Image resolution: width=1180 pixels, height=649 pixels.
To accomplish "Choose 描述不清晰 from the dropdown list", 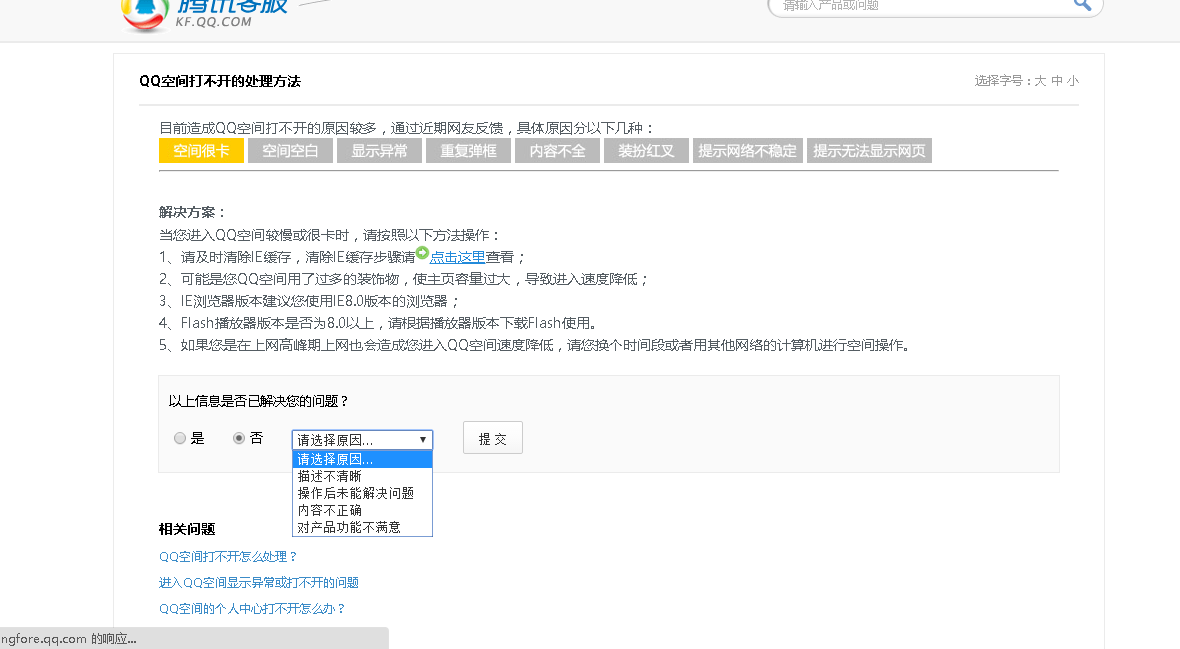I will 362,476.
